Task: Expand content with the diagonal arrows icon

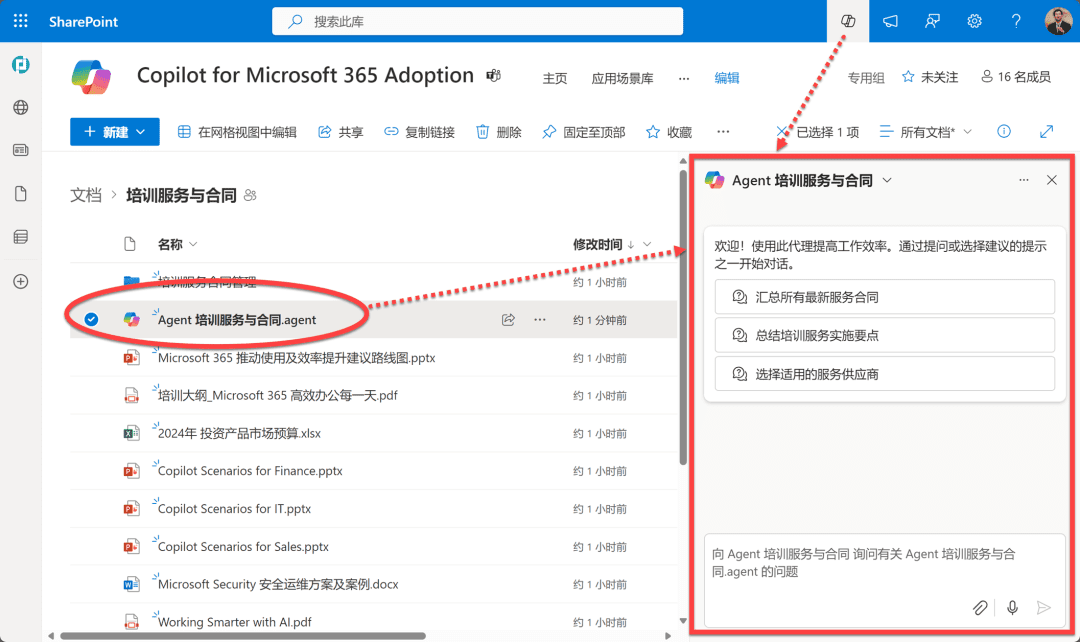Action: point(1046,131)
